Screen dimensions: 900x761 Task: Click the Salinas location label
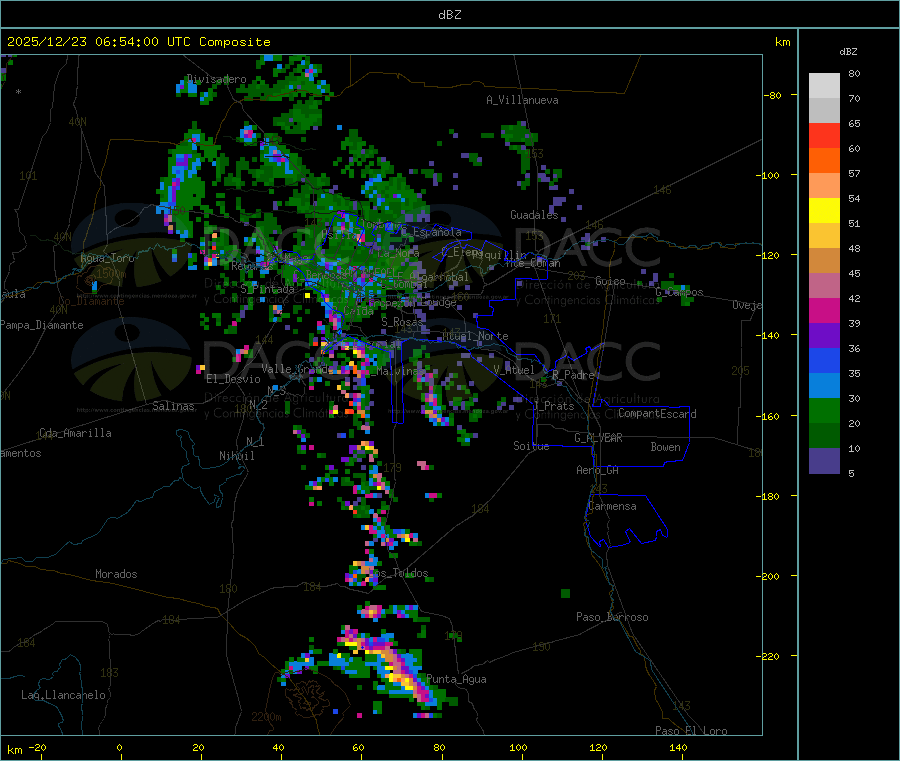click(173, 406)
